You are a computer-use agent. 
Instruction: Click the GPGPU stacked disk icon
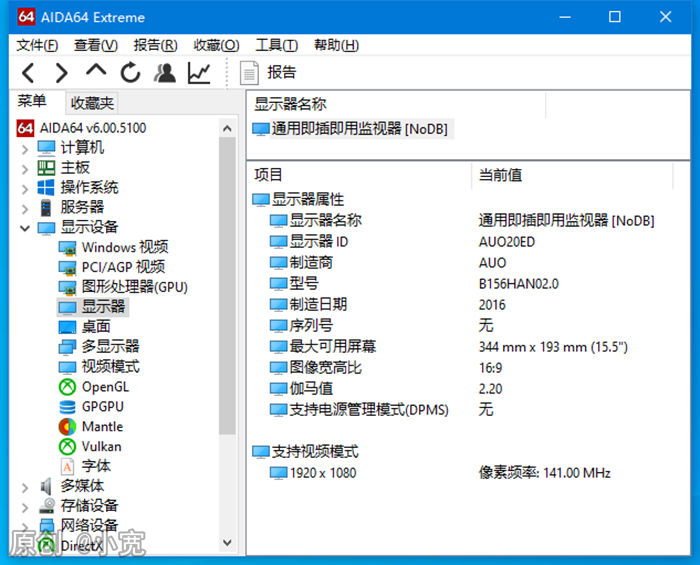point(67,407)
